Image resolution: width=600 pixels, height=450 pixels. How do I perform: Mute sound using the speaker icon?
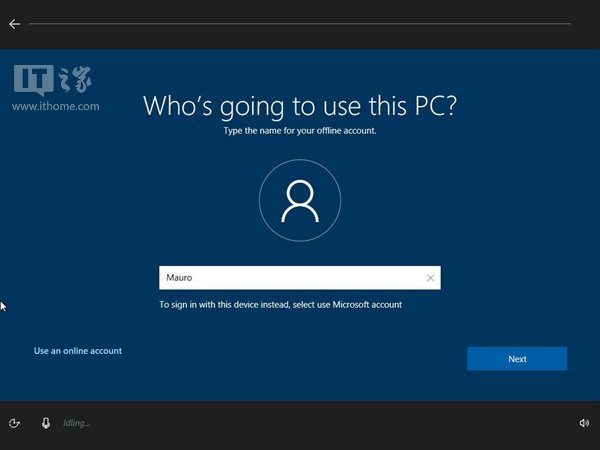pos(584,423)
